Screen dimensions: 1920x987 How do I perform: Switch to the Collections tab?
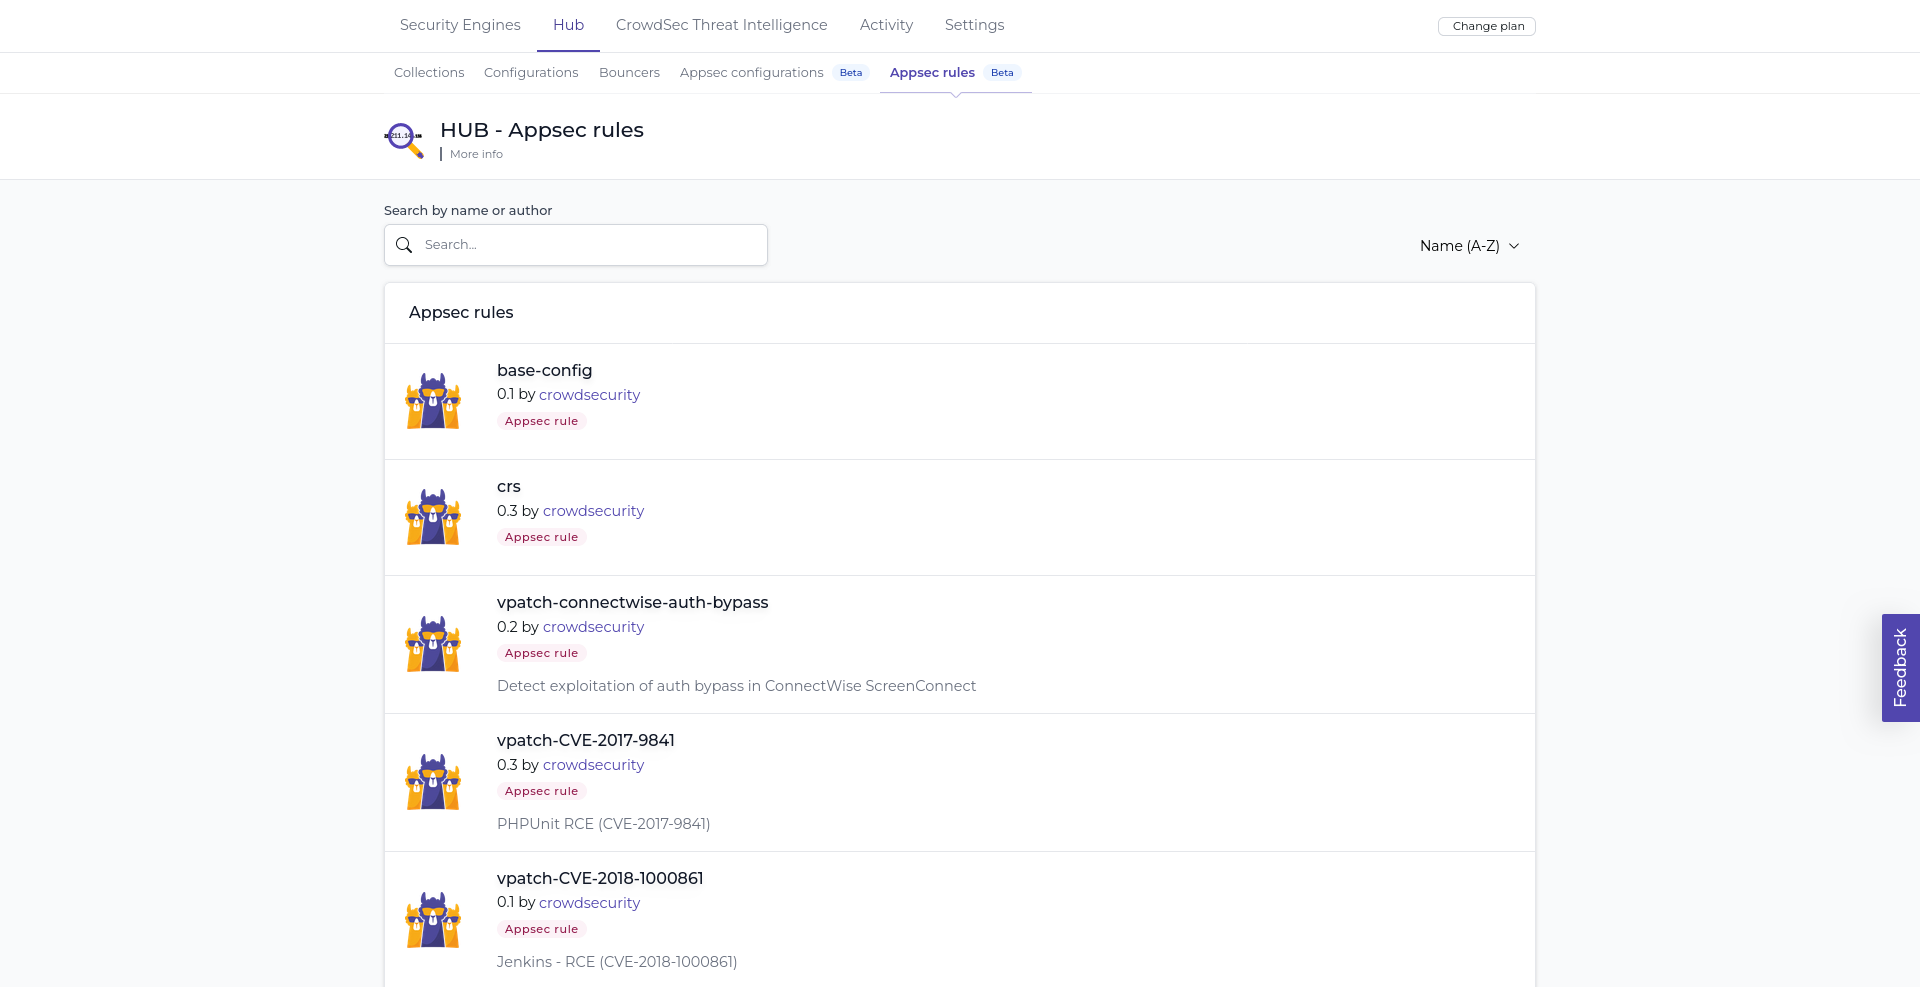point(428,72)
